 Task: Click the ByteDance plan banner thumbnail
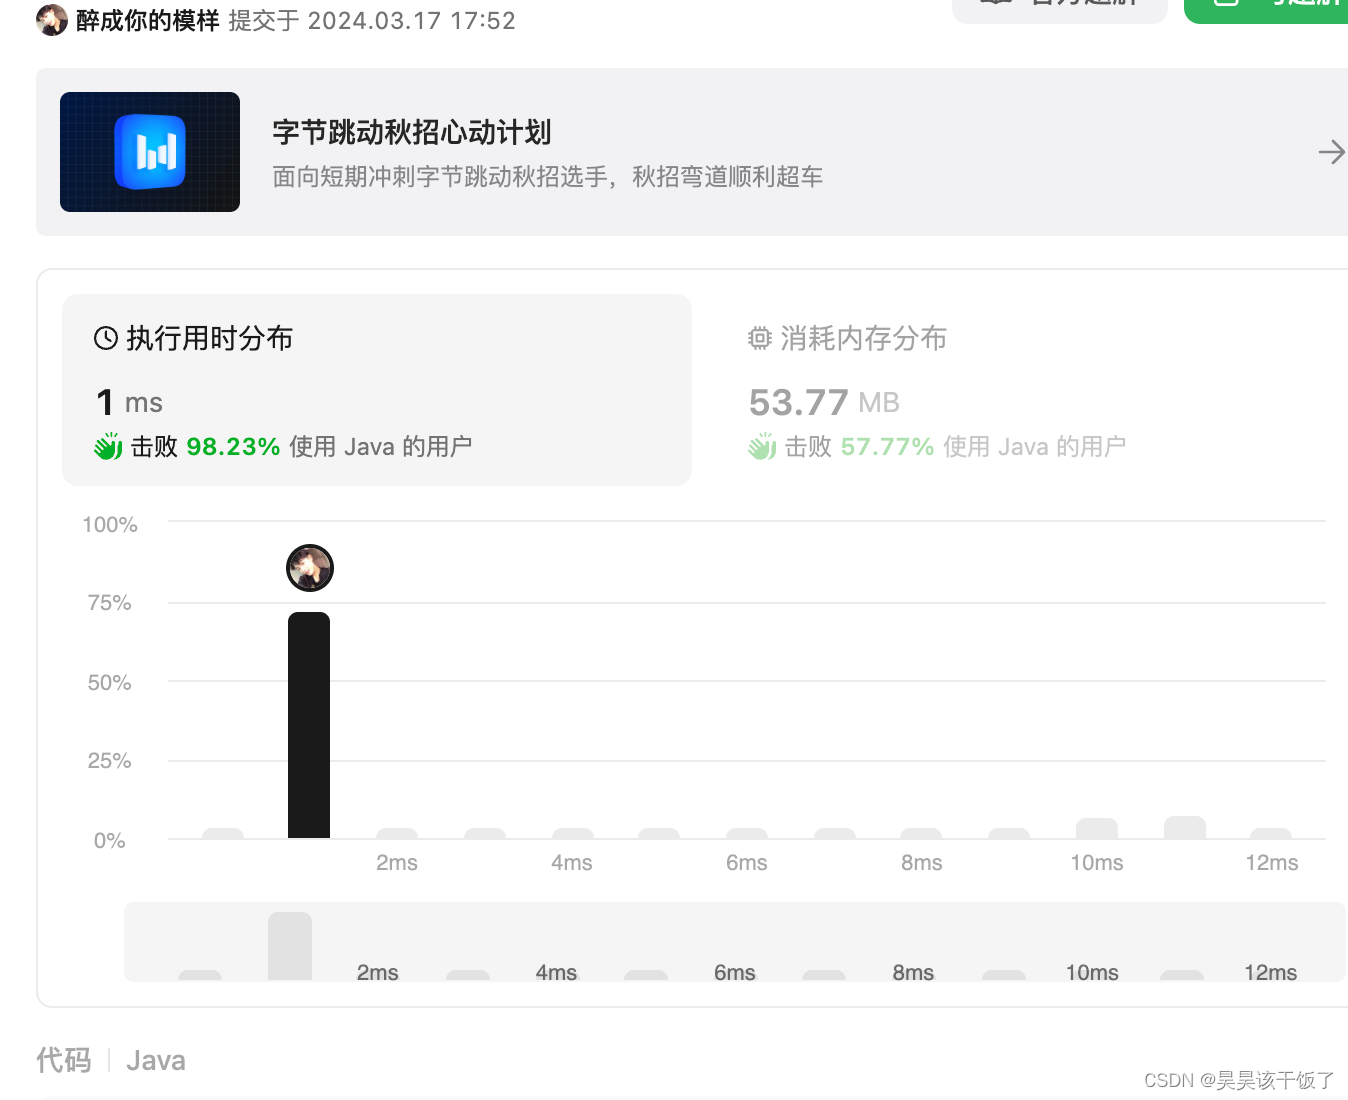point(150,152)
